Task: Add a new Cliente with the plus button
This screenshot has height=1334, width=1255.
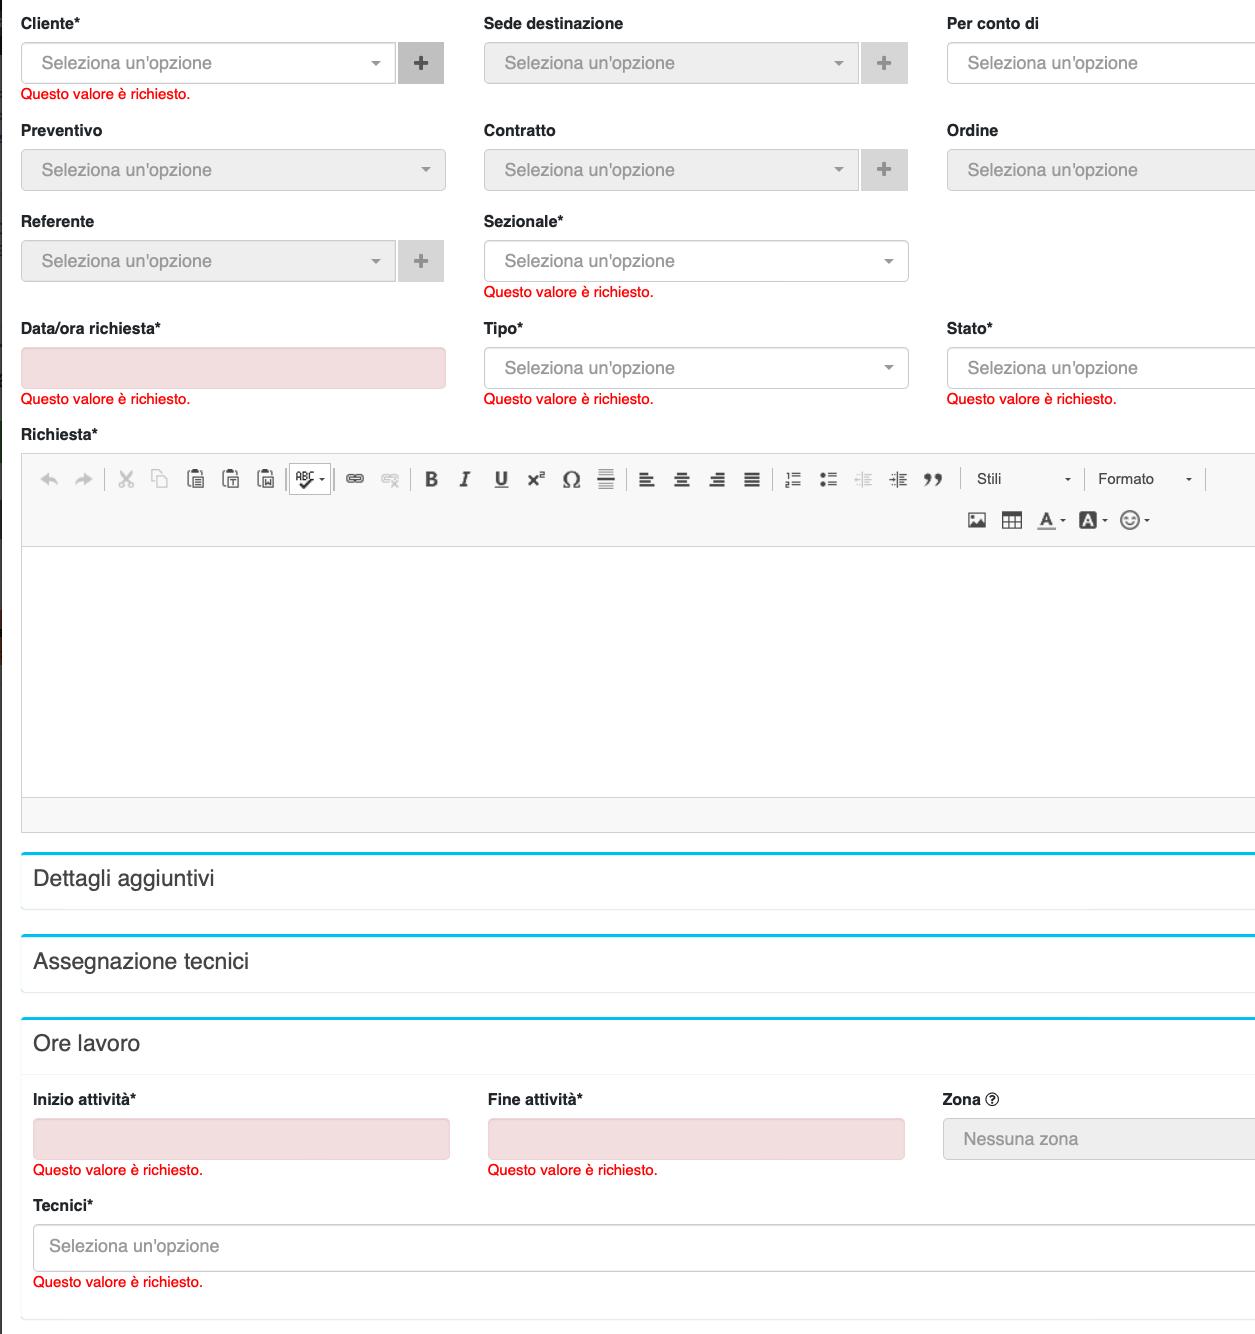Action: (x=420, y=63)
